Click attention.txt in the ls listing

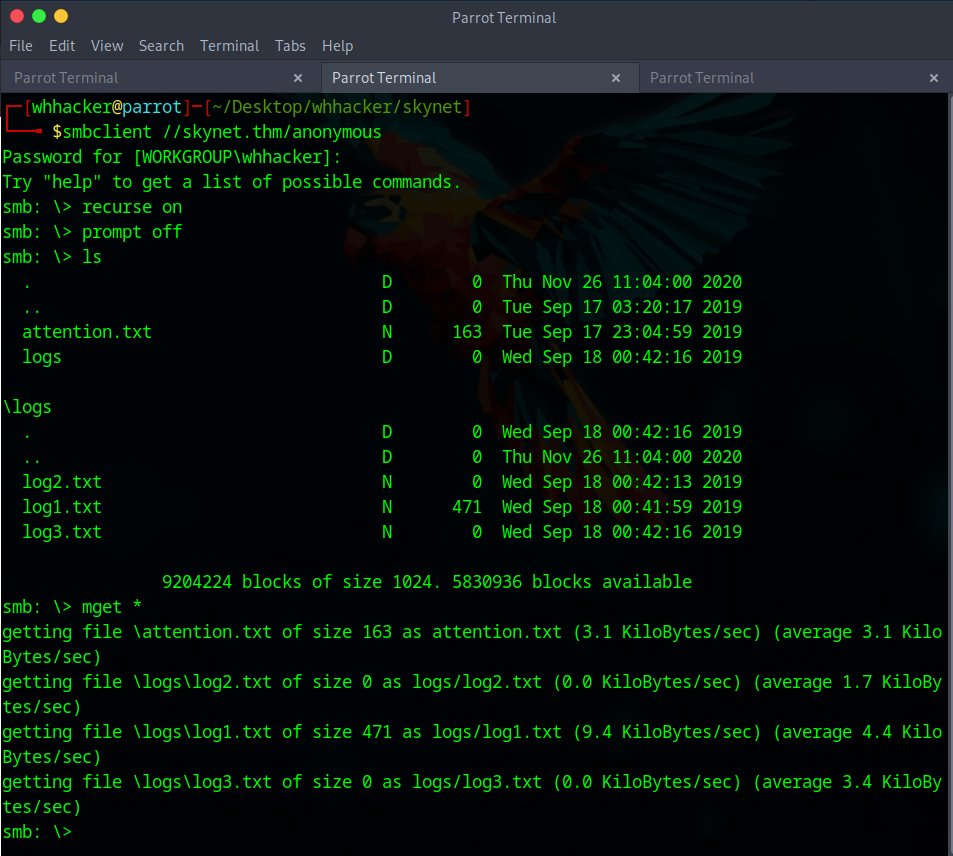[87, 332]
